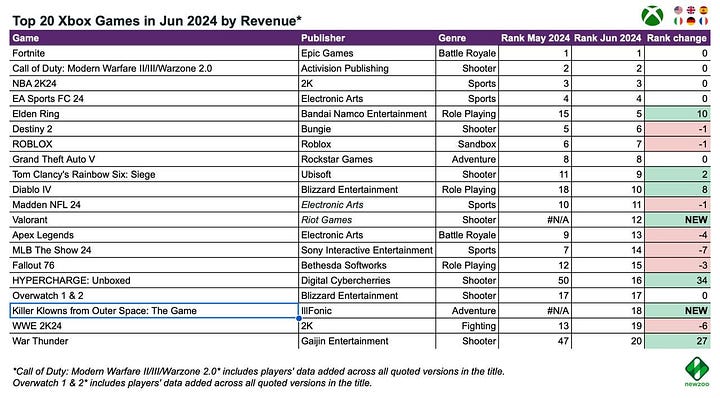Click the Newzoo logo
720x398 pixels.
coord(697,371)
